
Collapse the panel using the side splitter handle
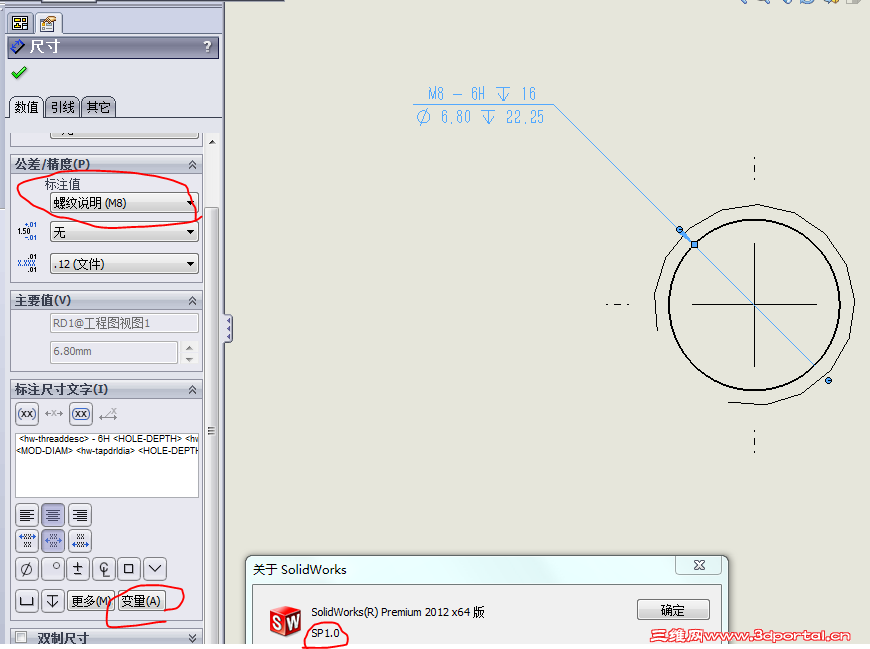[x=228, y=328]
